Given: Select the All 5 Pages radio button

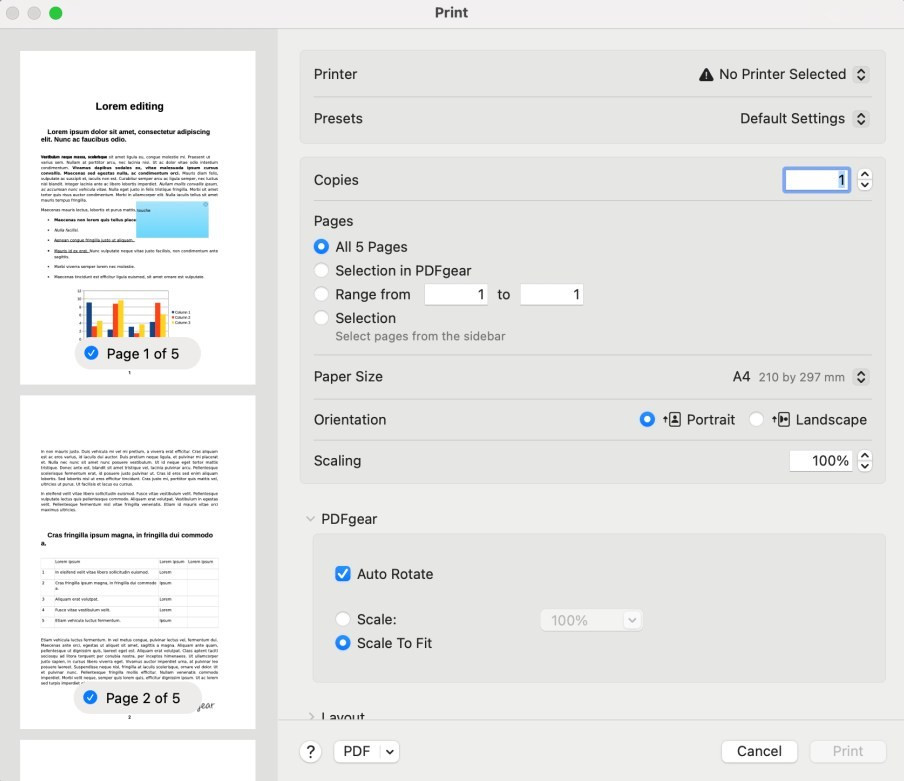Looking at the screenshot, I should 321,247.
